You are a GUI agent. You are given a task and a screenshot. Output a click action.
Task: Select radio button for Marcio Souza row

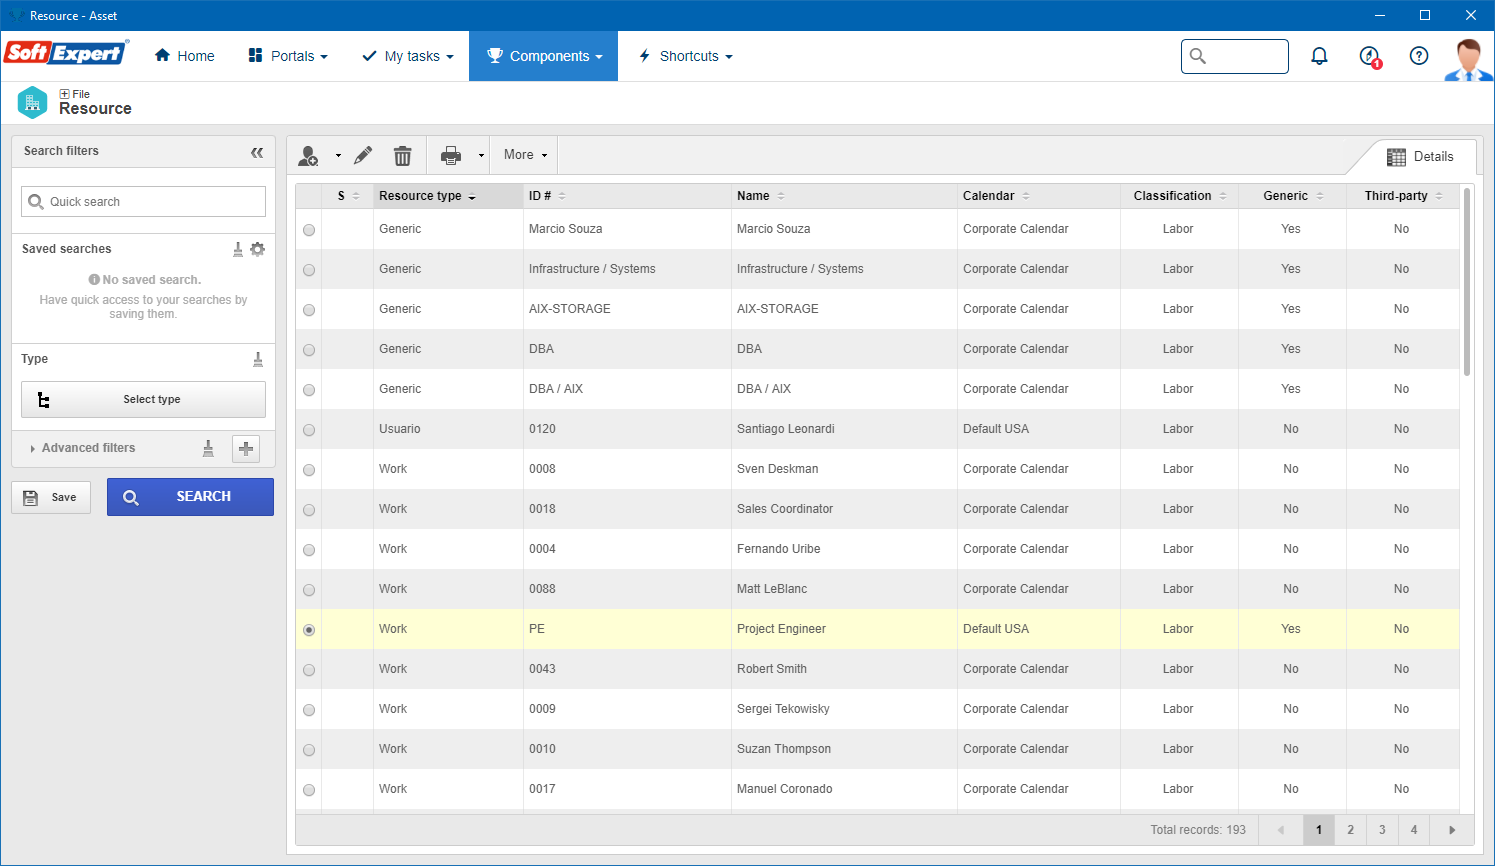coord(309,230)
